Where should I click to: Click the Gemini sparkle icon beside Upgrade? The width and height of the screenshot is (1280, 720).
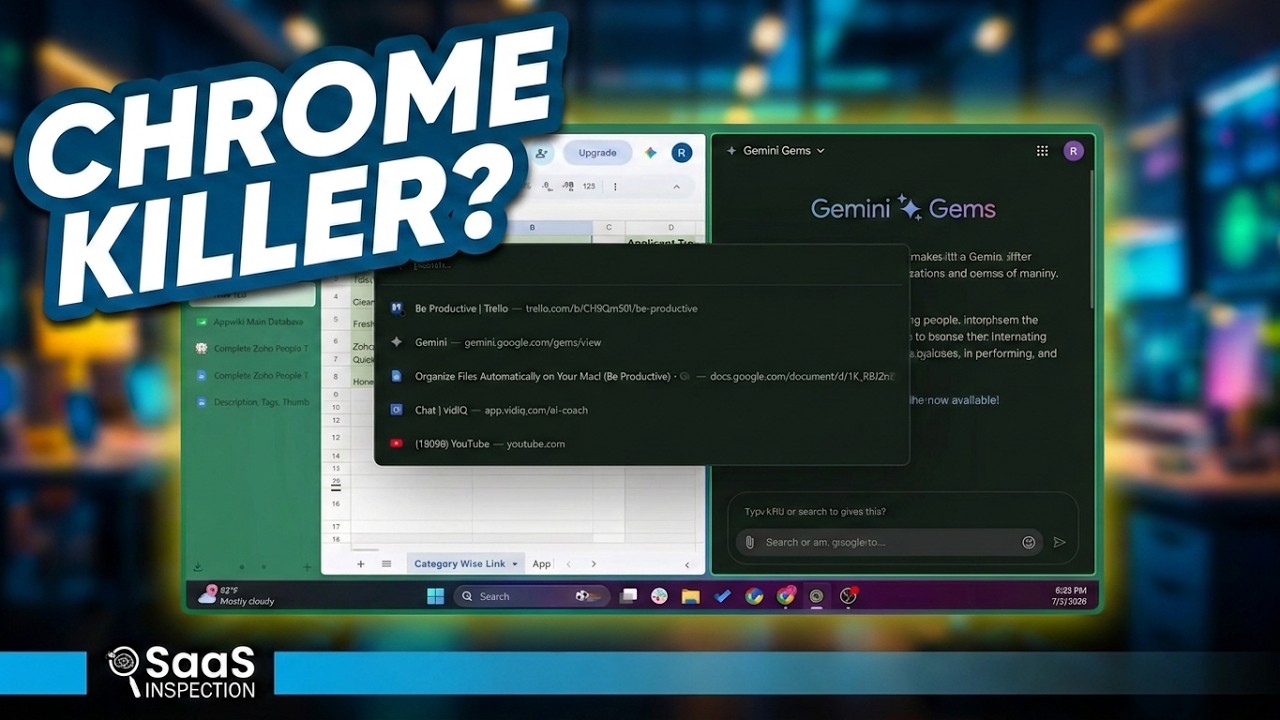[x=651, y=153]
